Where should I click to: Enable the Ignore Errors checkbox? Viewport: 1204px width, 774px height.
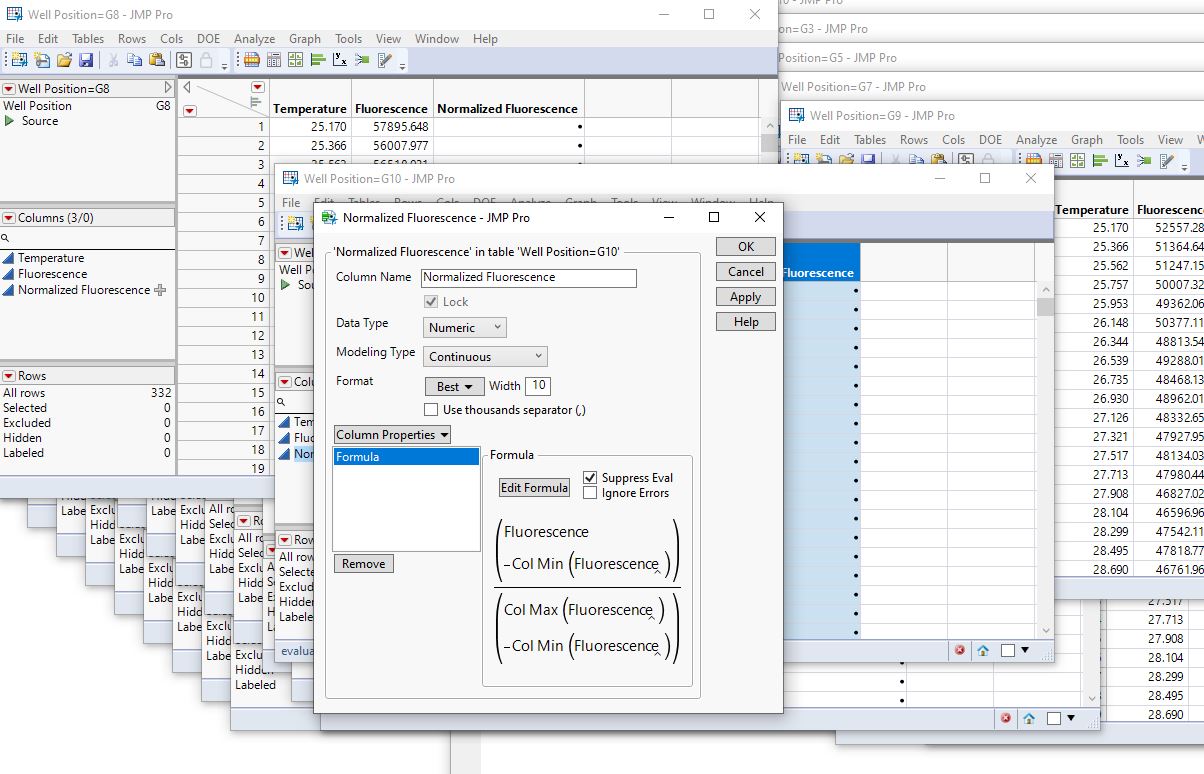590,493
